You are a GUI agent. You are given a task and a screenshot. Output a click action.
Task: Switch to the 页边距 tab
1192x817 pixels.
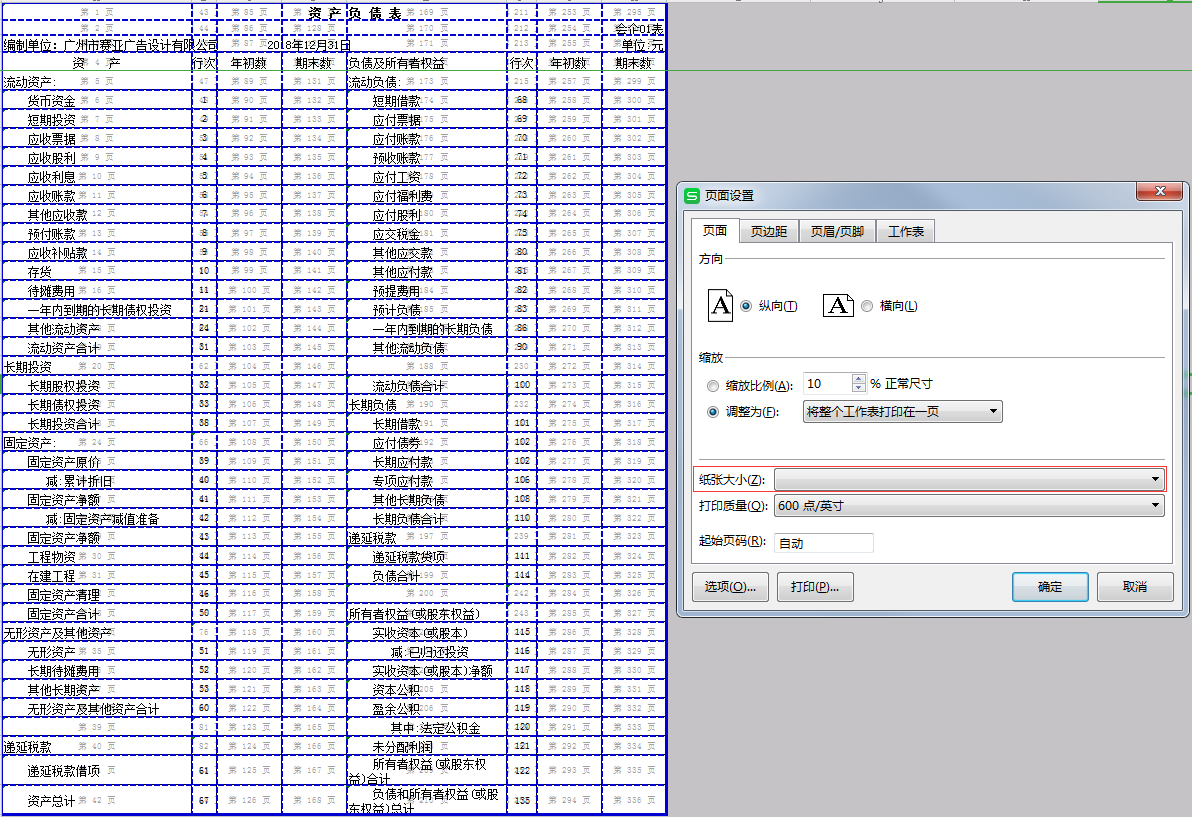(768, 232)
